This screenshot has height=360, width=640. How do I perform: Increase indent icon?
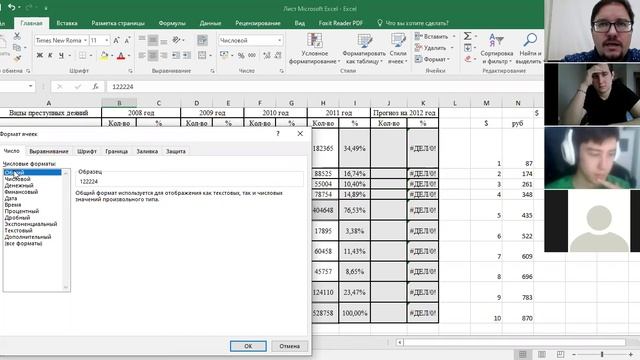(x=187, y=55)
